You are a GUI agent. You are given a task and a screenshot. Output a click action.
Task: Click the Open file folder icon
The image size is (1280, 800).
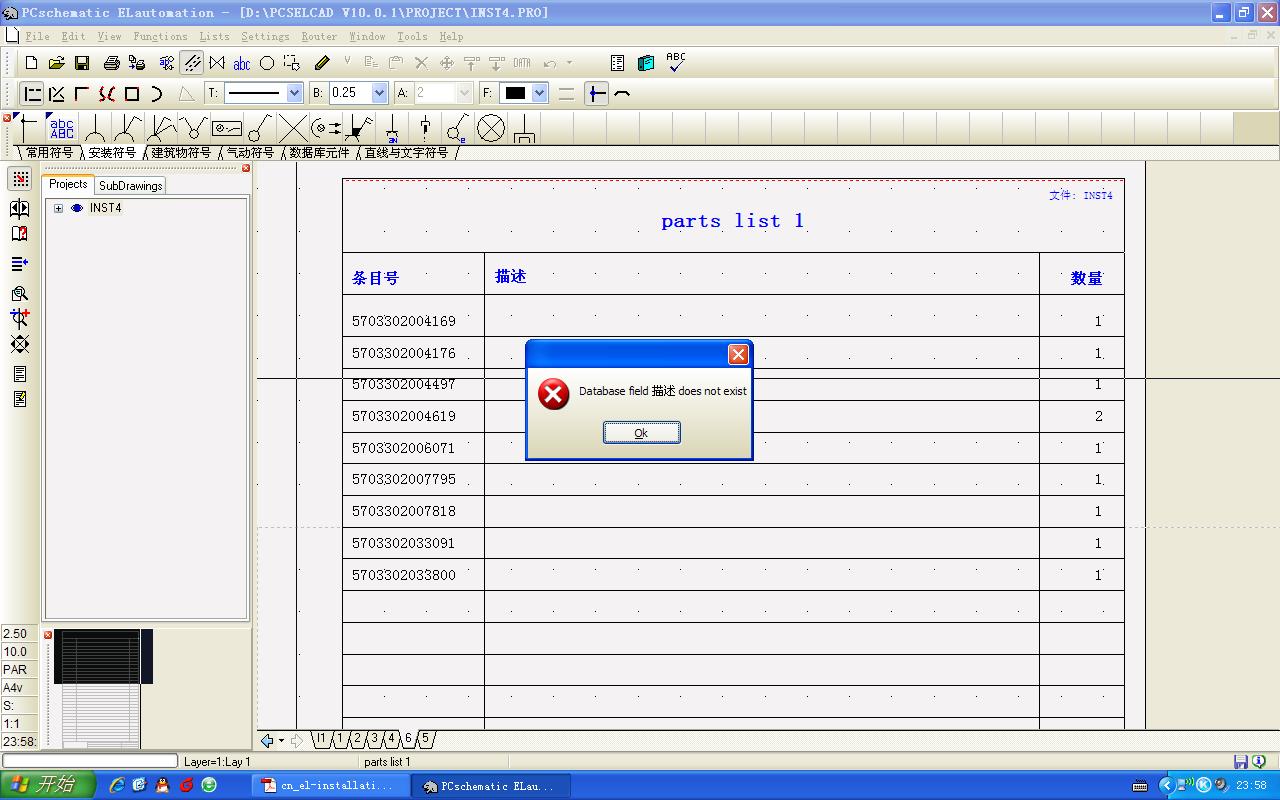[x=57, y=63]
